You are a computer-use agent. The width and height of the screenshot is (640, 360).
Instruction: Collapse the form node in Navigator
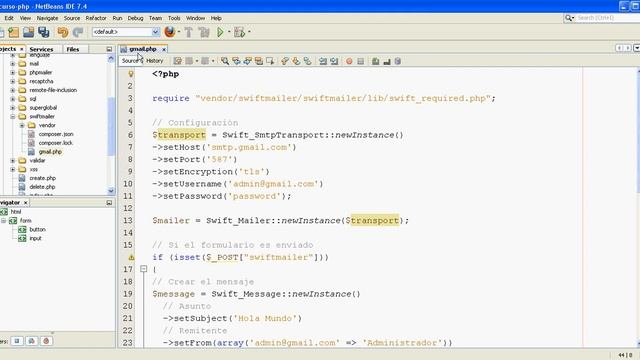(4, 221)
